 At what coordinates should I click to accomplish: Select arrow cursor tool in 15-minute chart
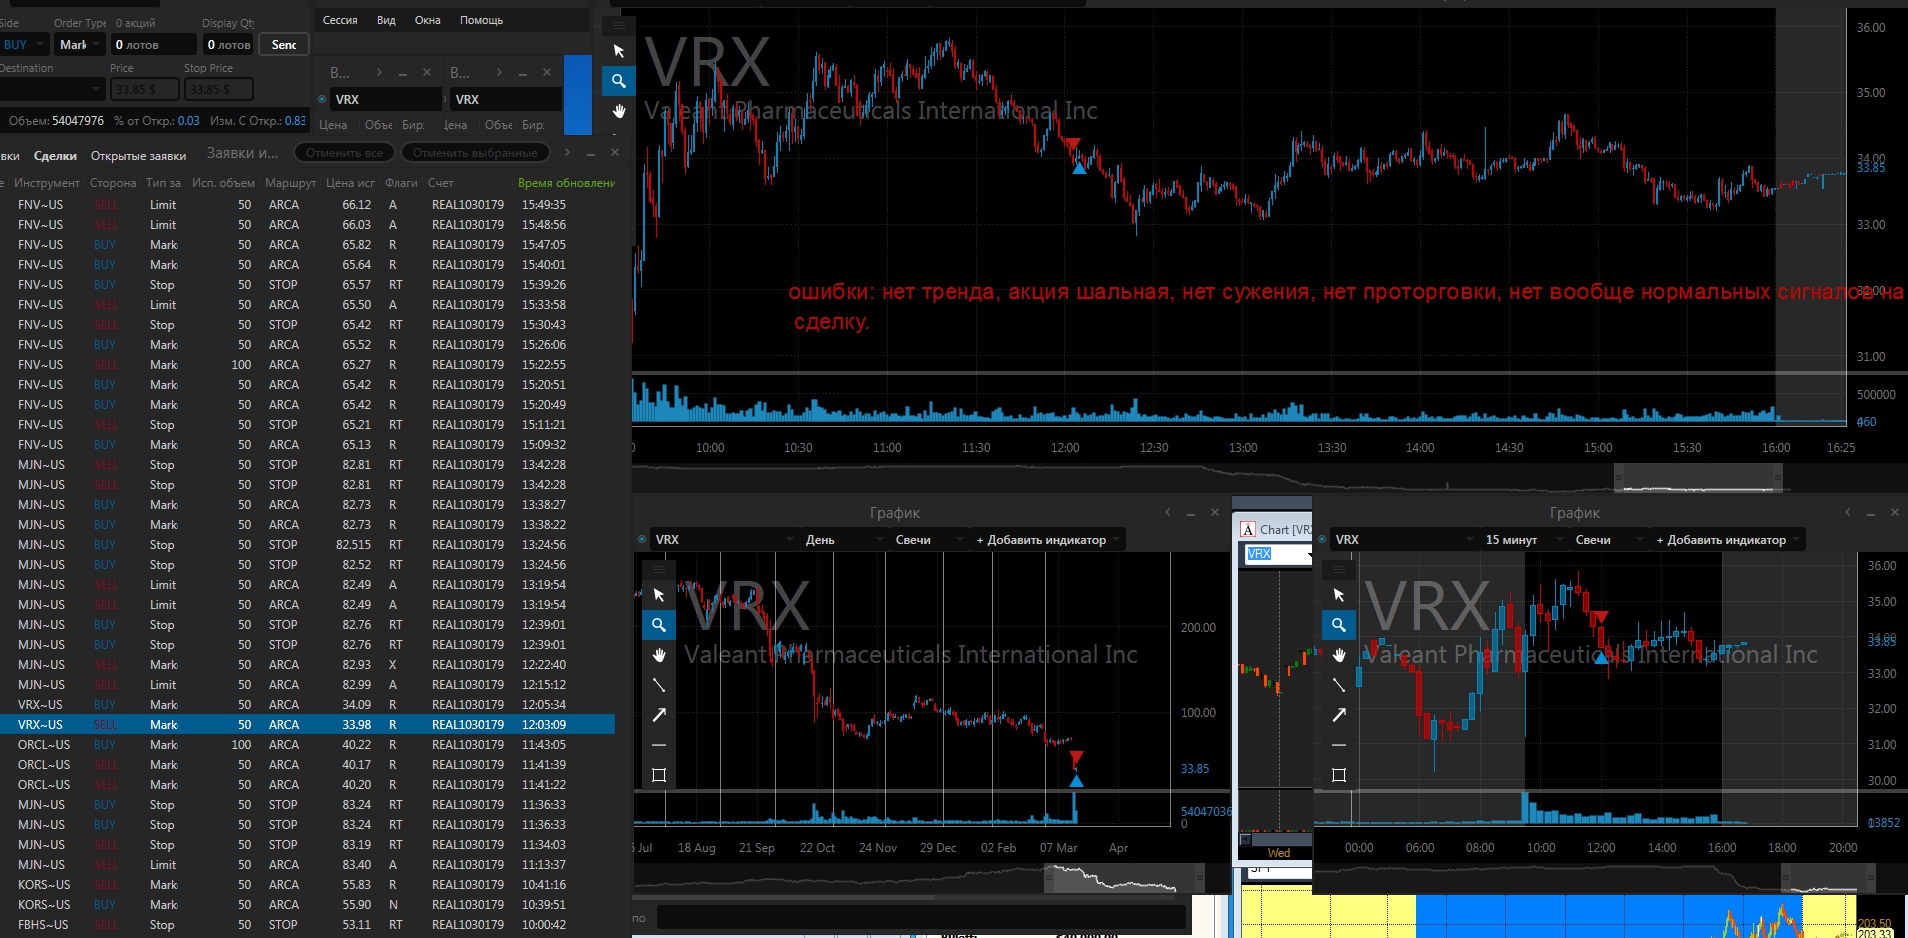click(x=1339, y=595)
